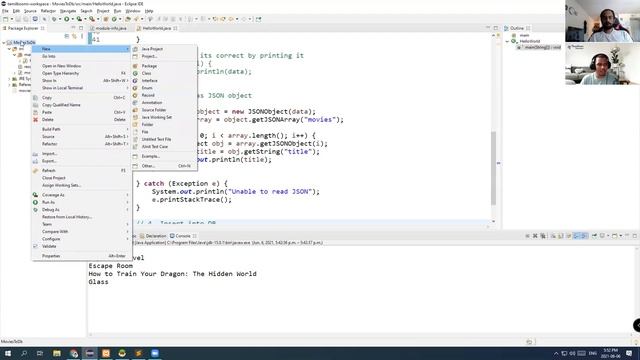The height and width of the screenshot is (360, 640).
Task: Open the Run button dropdown arrow
Action: pyautogui.click(x=72, y=19)
